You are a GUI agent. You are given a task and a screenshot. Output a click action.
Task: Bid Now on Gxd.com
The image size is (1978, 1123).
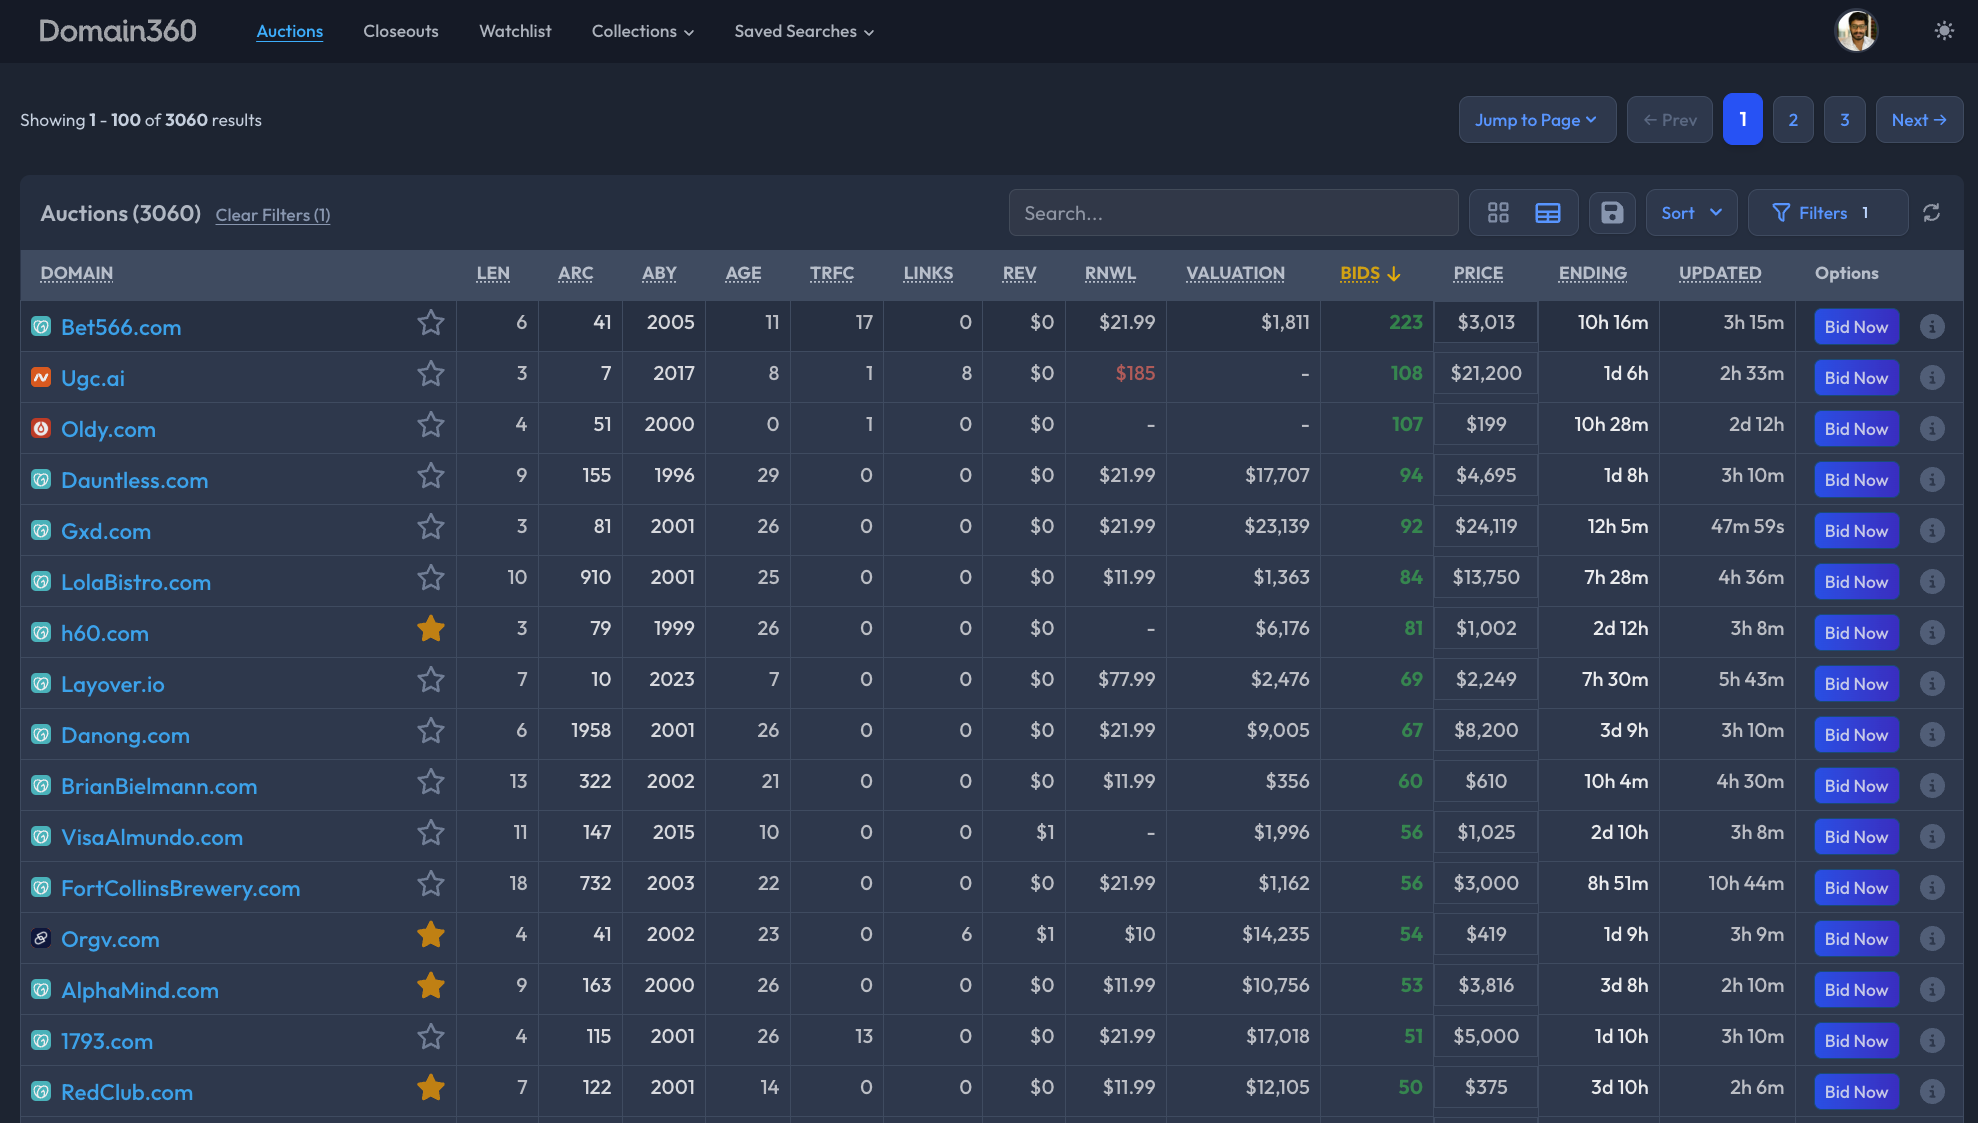tap(1856, 531)
